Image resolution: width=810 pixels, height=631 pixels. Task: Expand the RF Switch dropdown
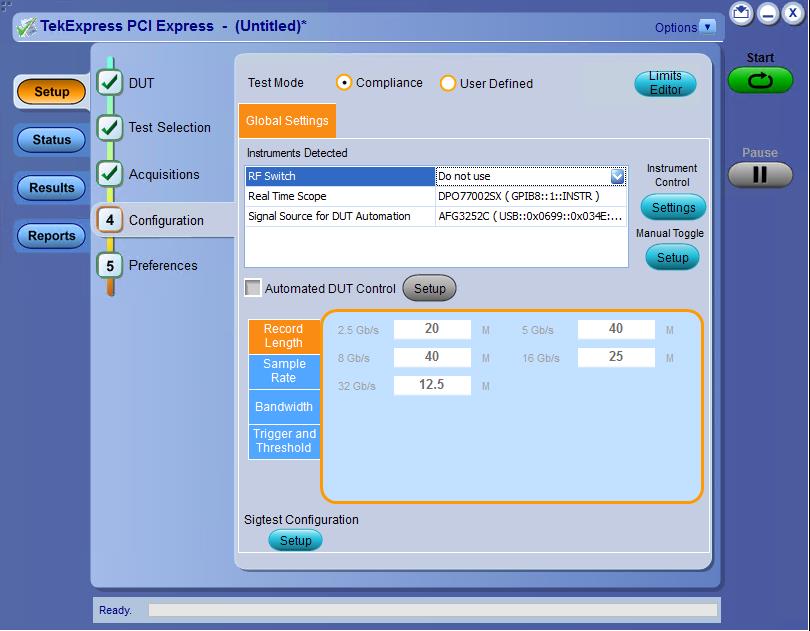(617, 176)
